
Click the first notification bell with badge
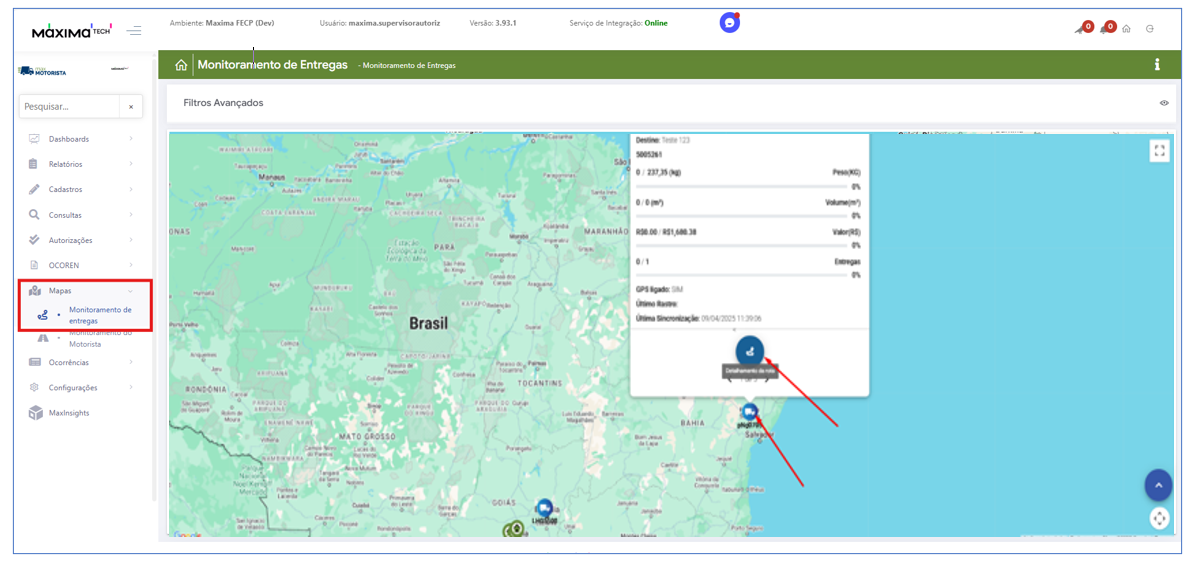tap(1082, 29)
